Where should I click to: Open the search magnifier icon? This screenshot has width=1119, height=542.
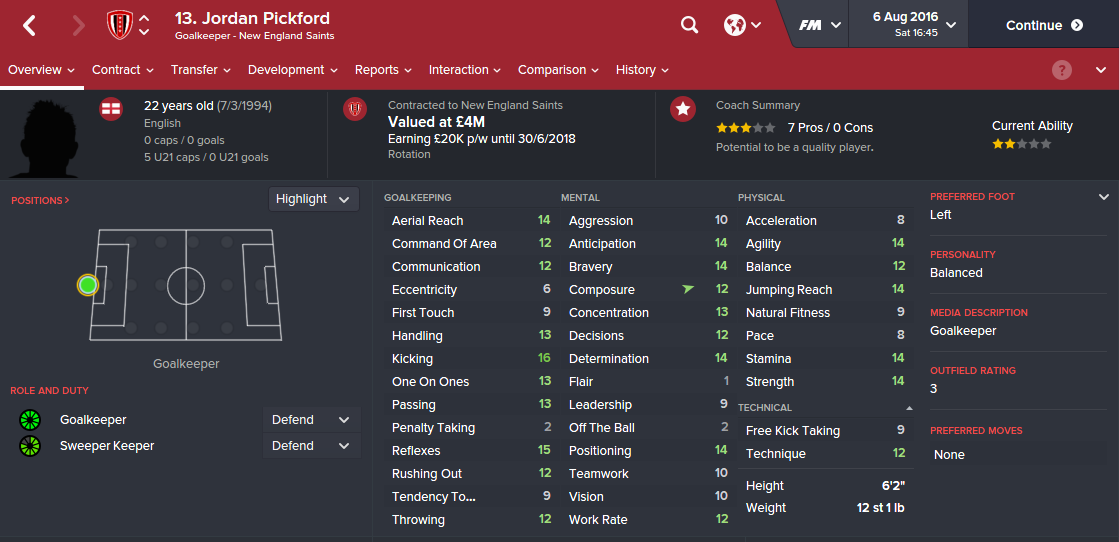point(689,25)
